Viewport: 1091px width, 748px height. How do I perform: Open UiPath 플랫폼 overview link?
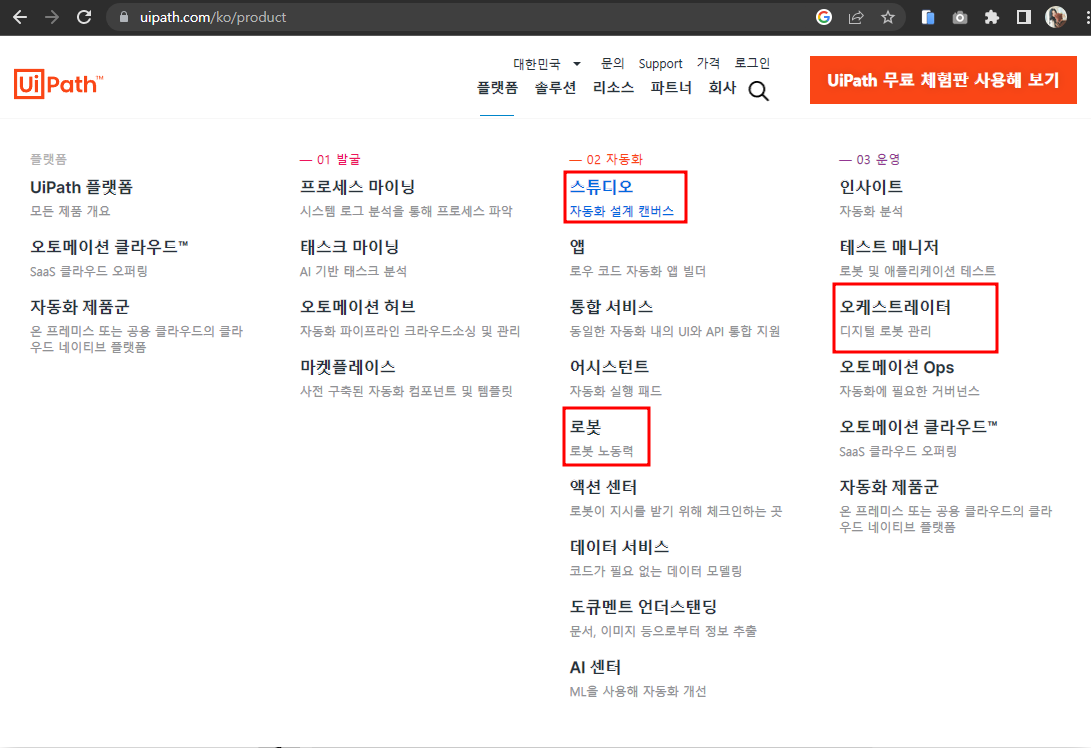click(81, 187)
